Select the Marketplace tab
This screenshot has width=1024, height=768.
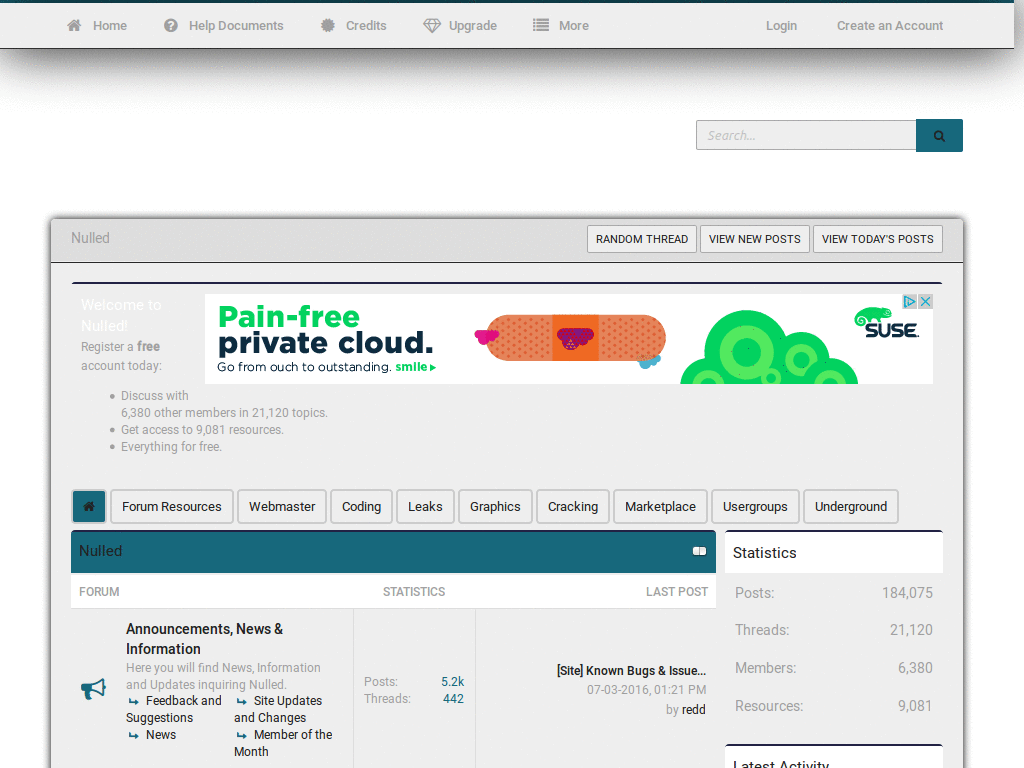click(660, 506)
